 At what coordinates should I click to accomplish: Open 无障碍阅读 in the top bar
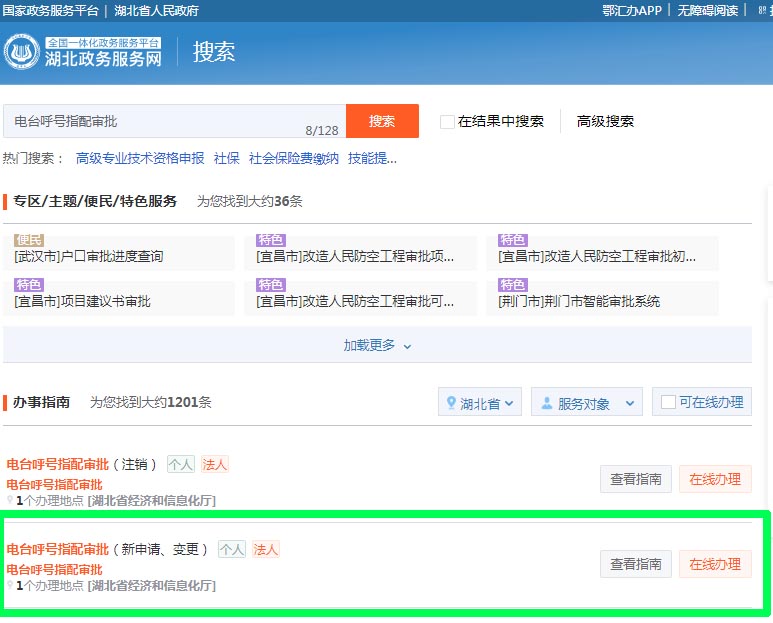tap(707, 10)
